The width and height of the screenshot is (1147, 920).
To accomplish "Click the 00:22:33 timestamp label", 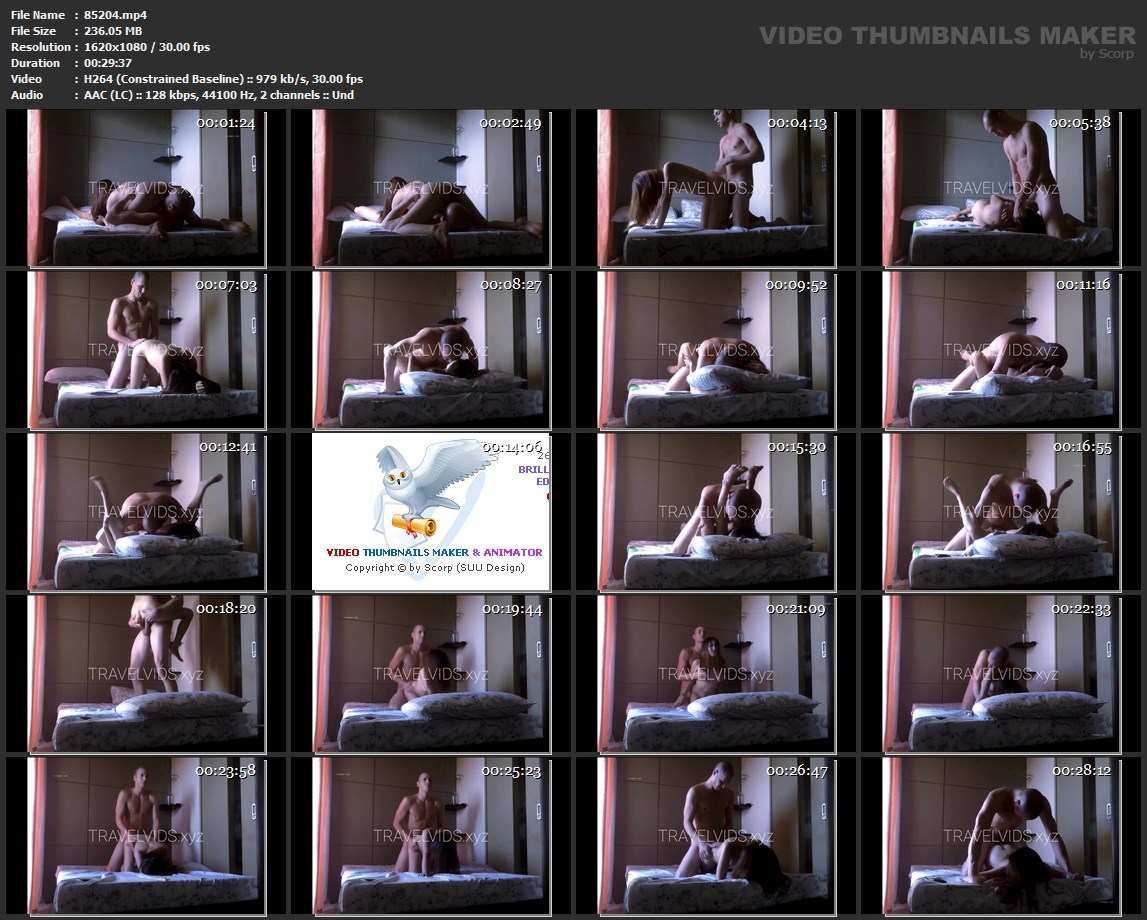I will point(1082,609).
